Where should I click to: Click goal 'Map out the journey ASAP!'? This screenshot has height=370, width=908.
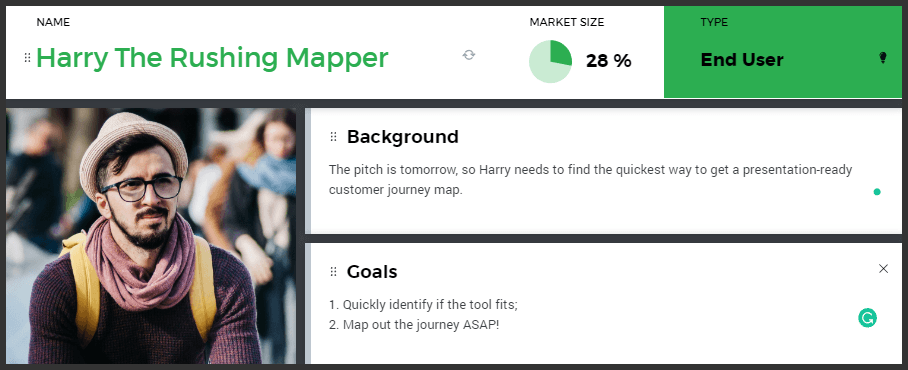tap(414, 324)
